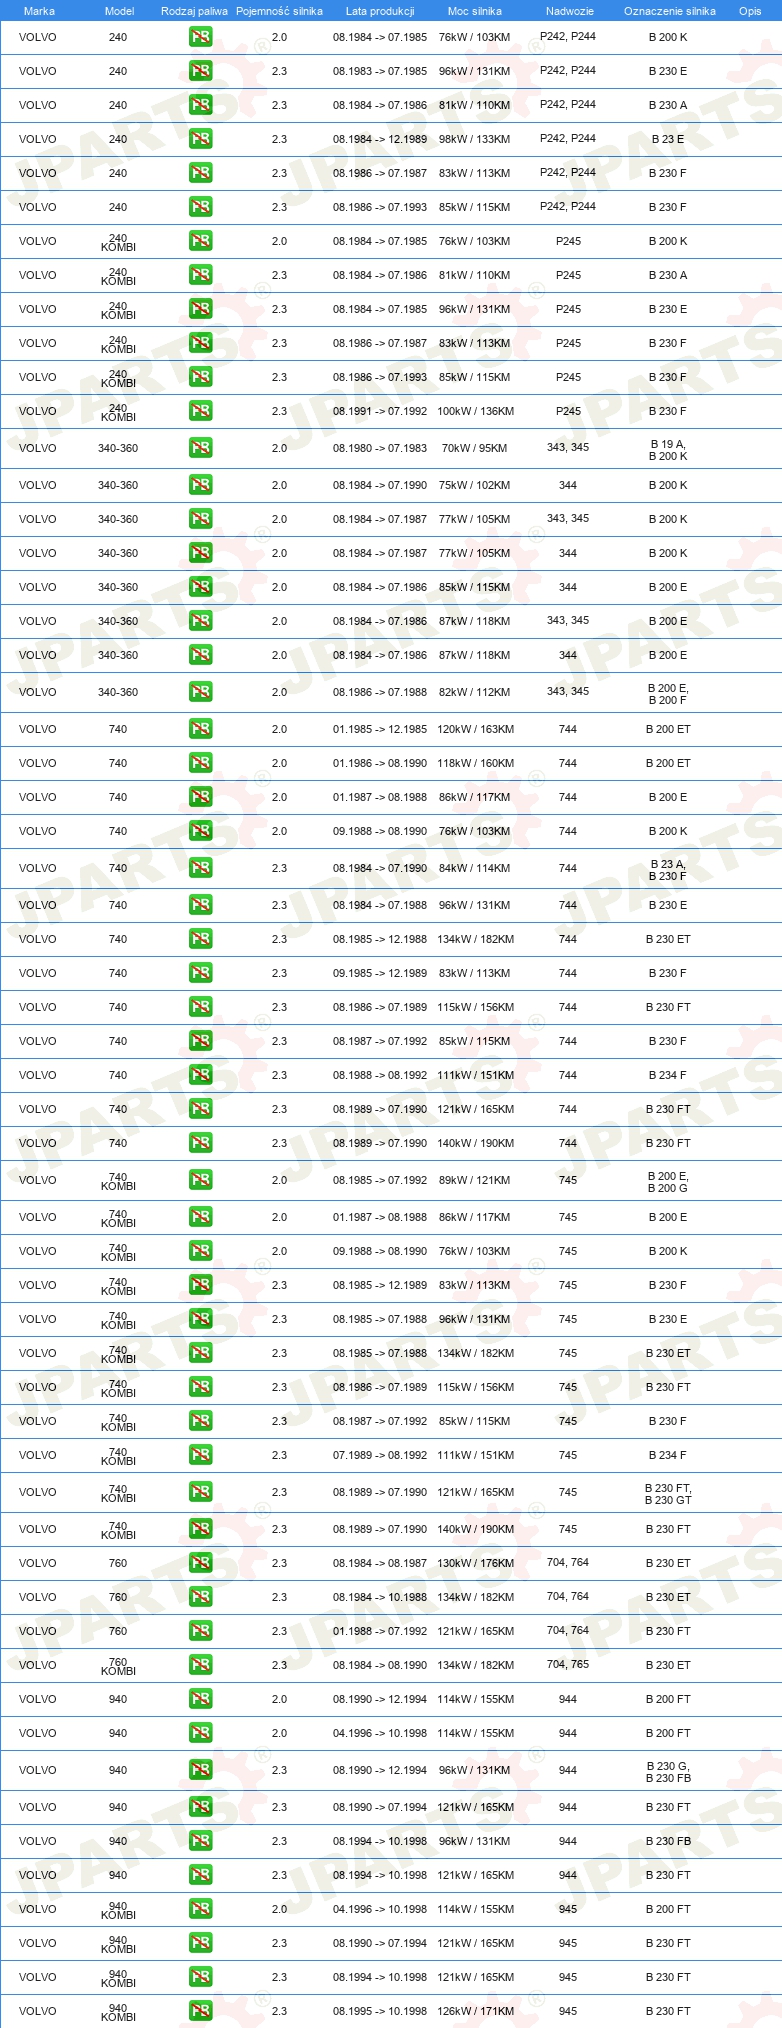Click the petrol icon in the 740 118kW / 160KM row
Viewport: 782px width, 2028px height.
tap(200, 763)
